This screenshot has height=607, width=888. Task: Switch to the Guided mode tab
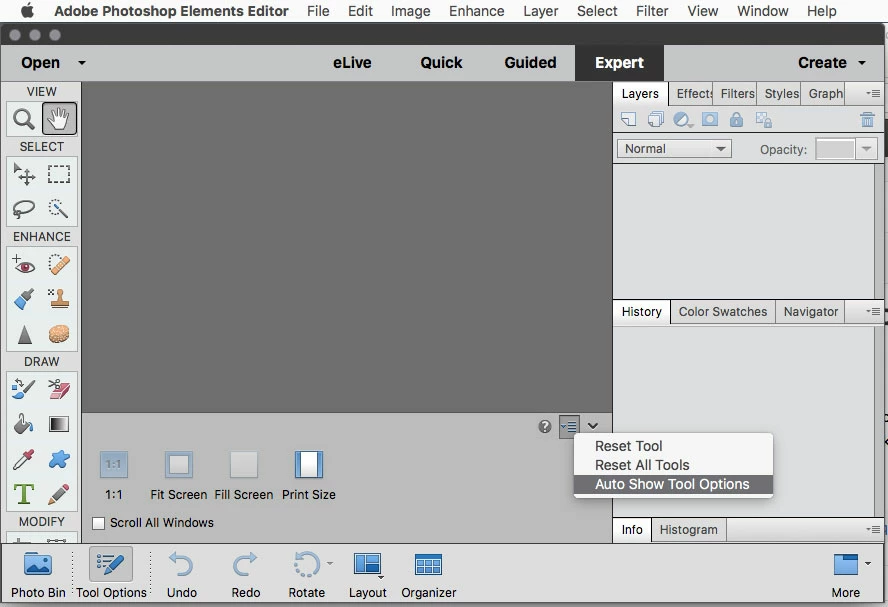[530, 63]
